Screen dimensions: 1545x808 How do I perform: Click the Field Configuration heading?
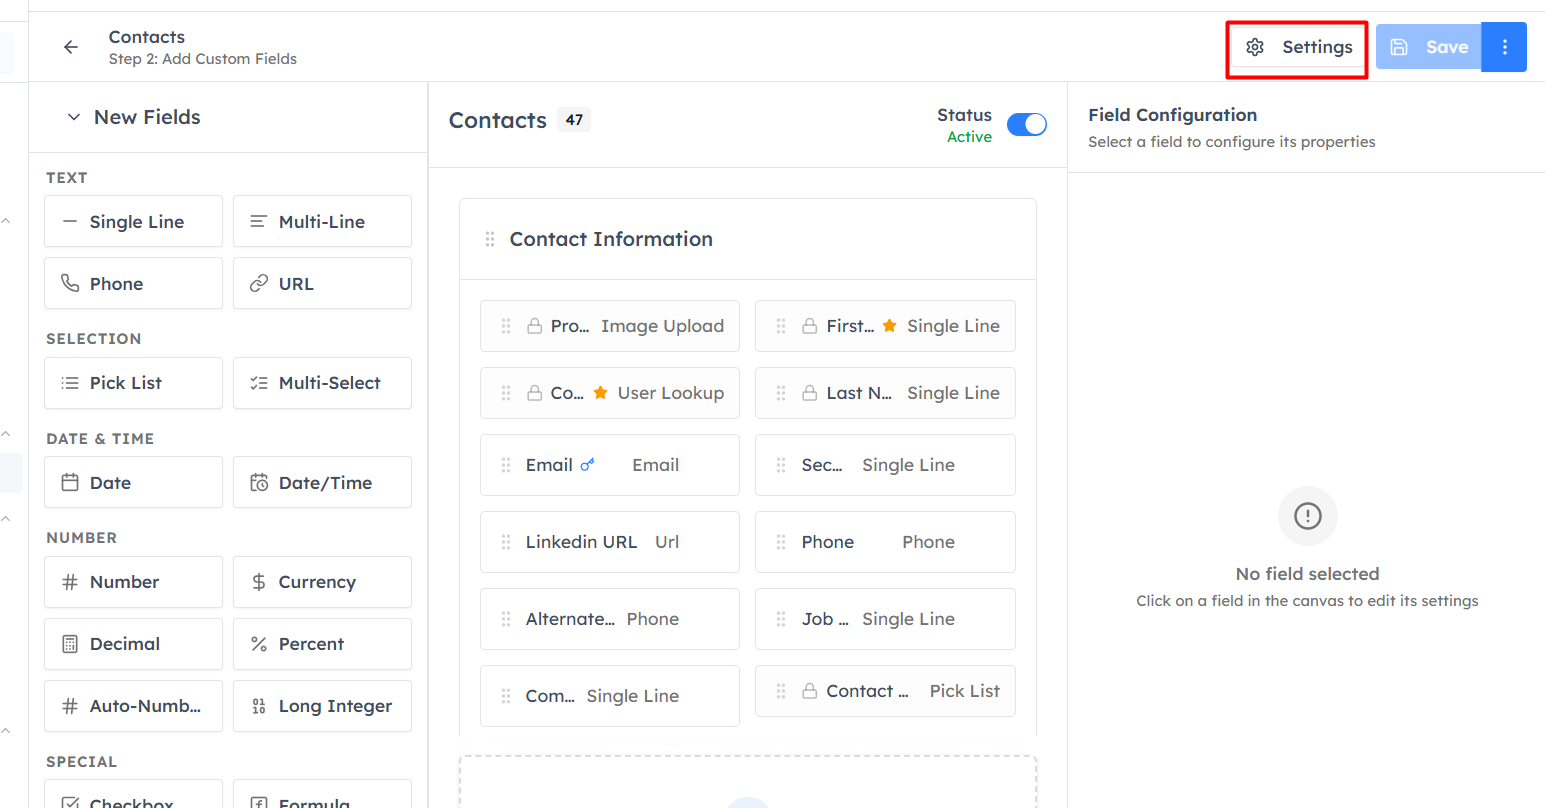click(x=1172, y=115)
